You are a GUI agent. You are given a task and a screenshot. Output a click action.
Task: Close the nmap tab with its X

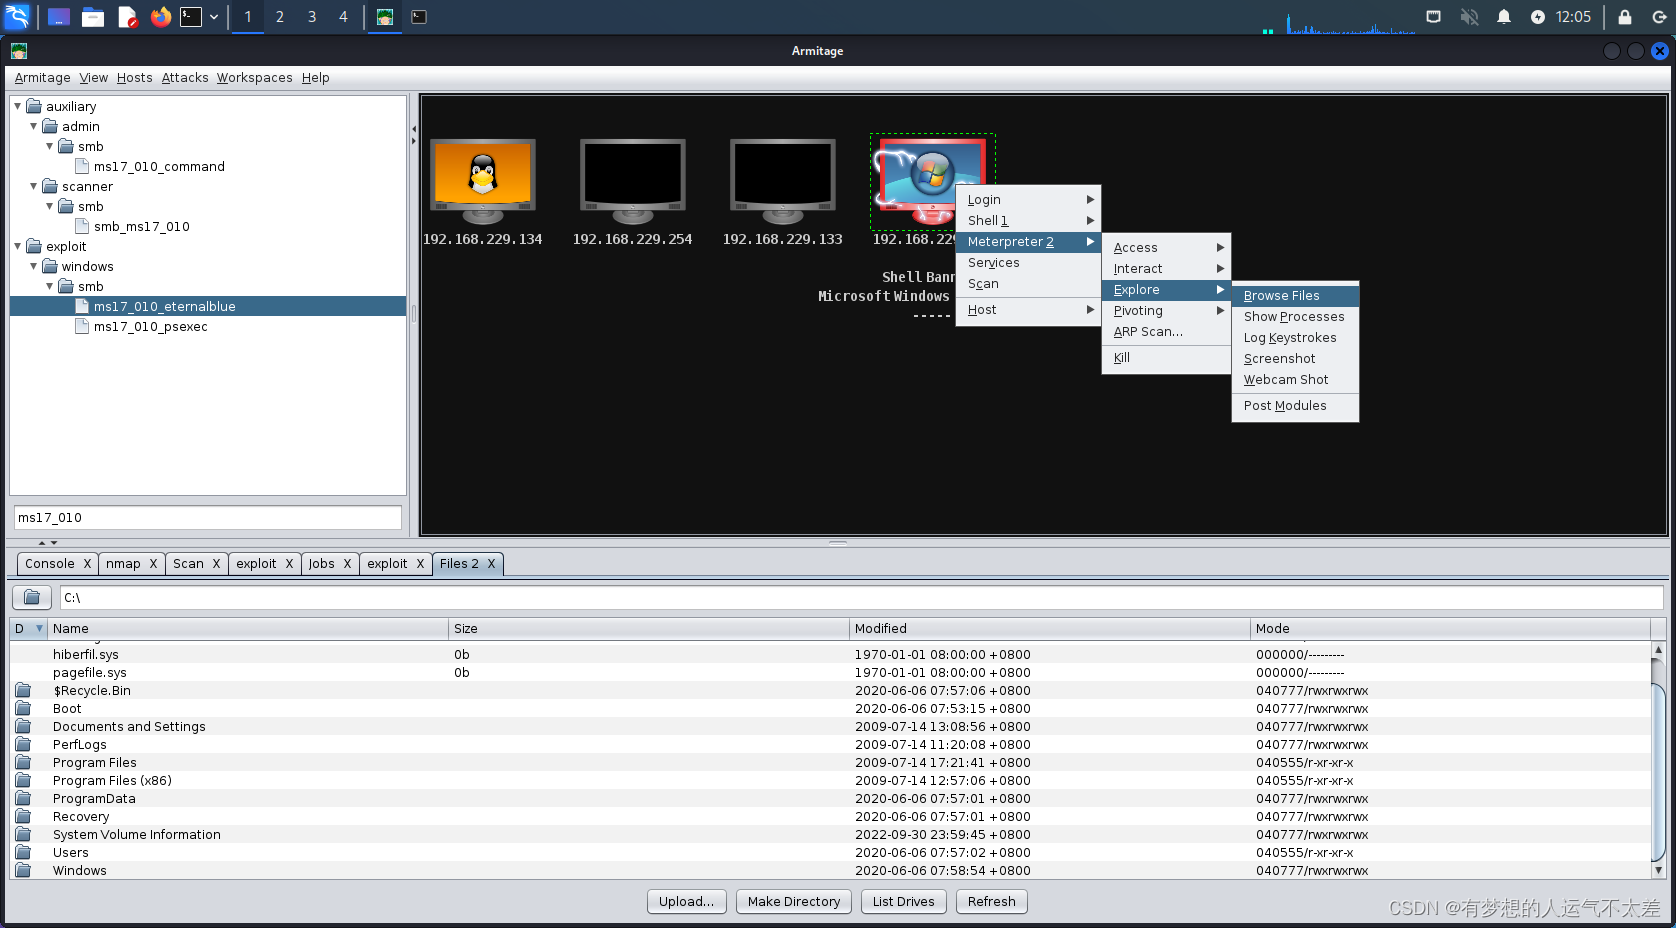153,564
